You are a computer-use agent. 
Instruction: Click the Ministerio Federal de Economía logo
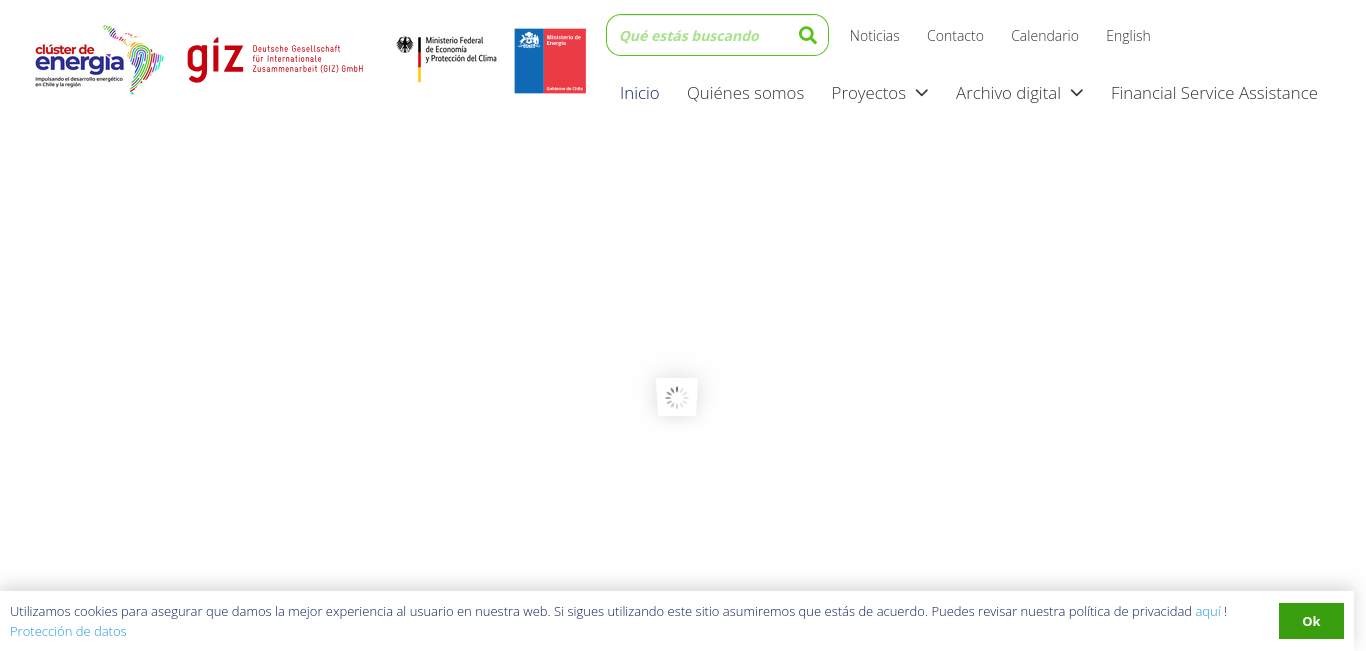click(446, 59)
